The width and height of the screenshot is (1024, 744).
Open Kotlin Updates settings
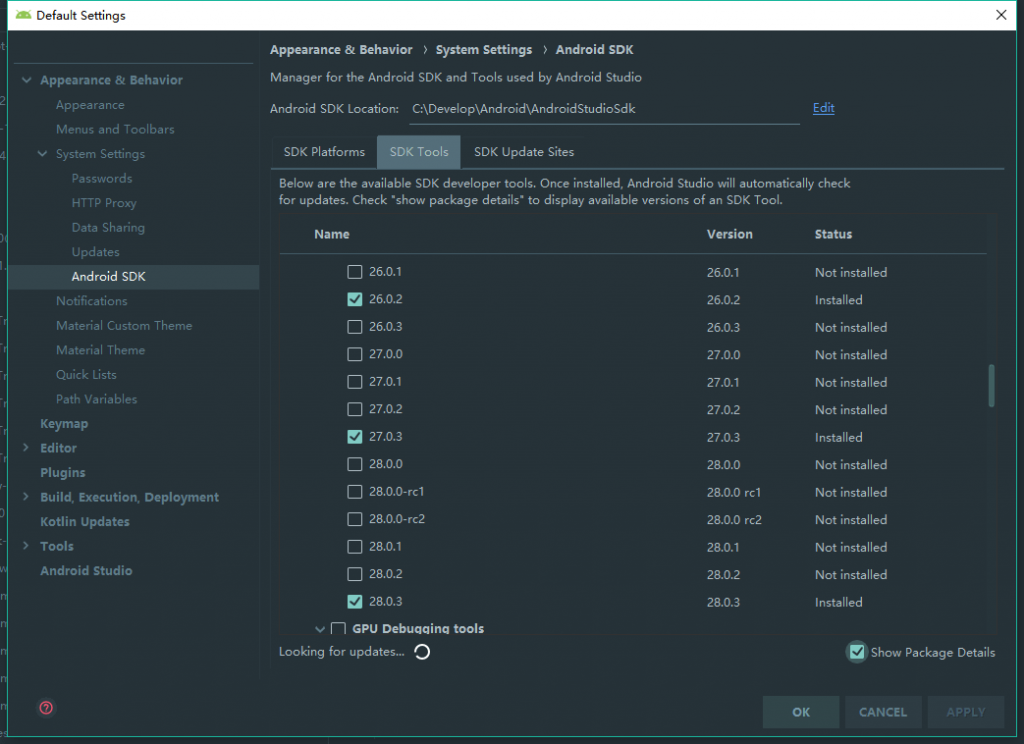tap(85, 521)
